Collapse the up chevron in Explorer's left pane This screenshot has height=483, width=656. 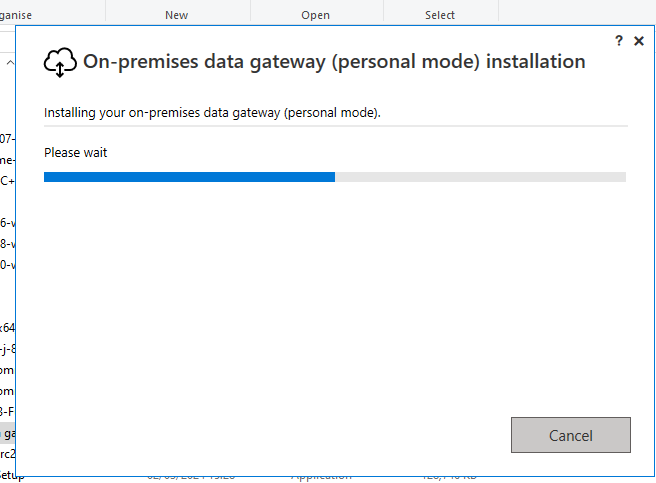(10, 63)
